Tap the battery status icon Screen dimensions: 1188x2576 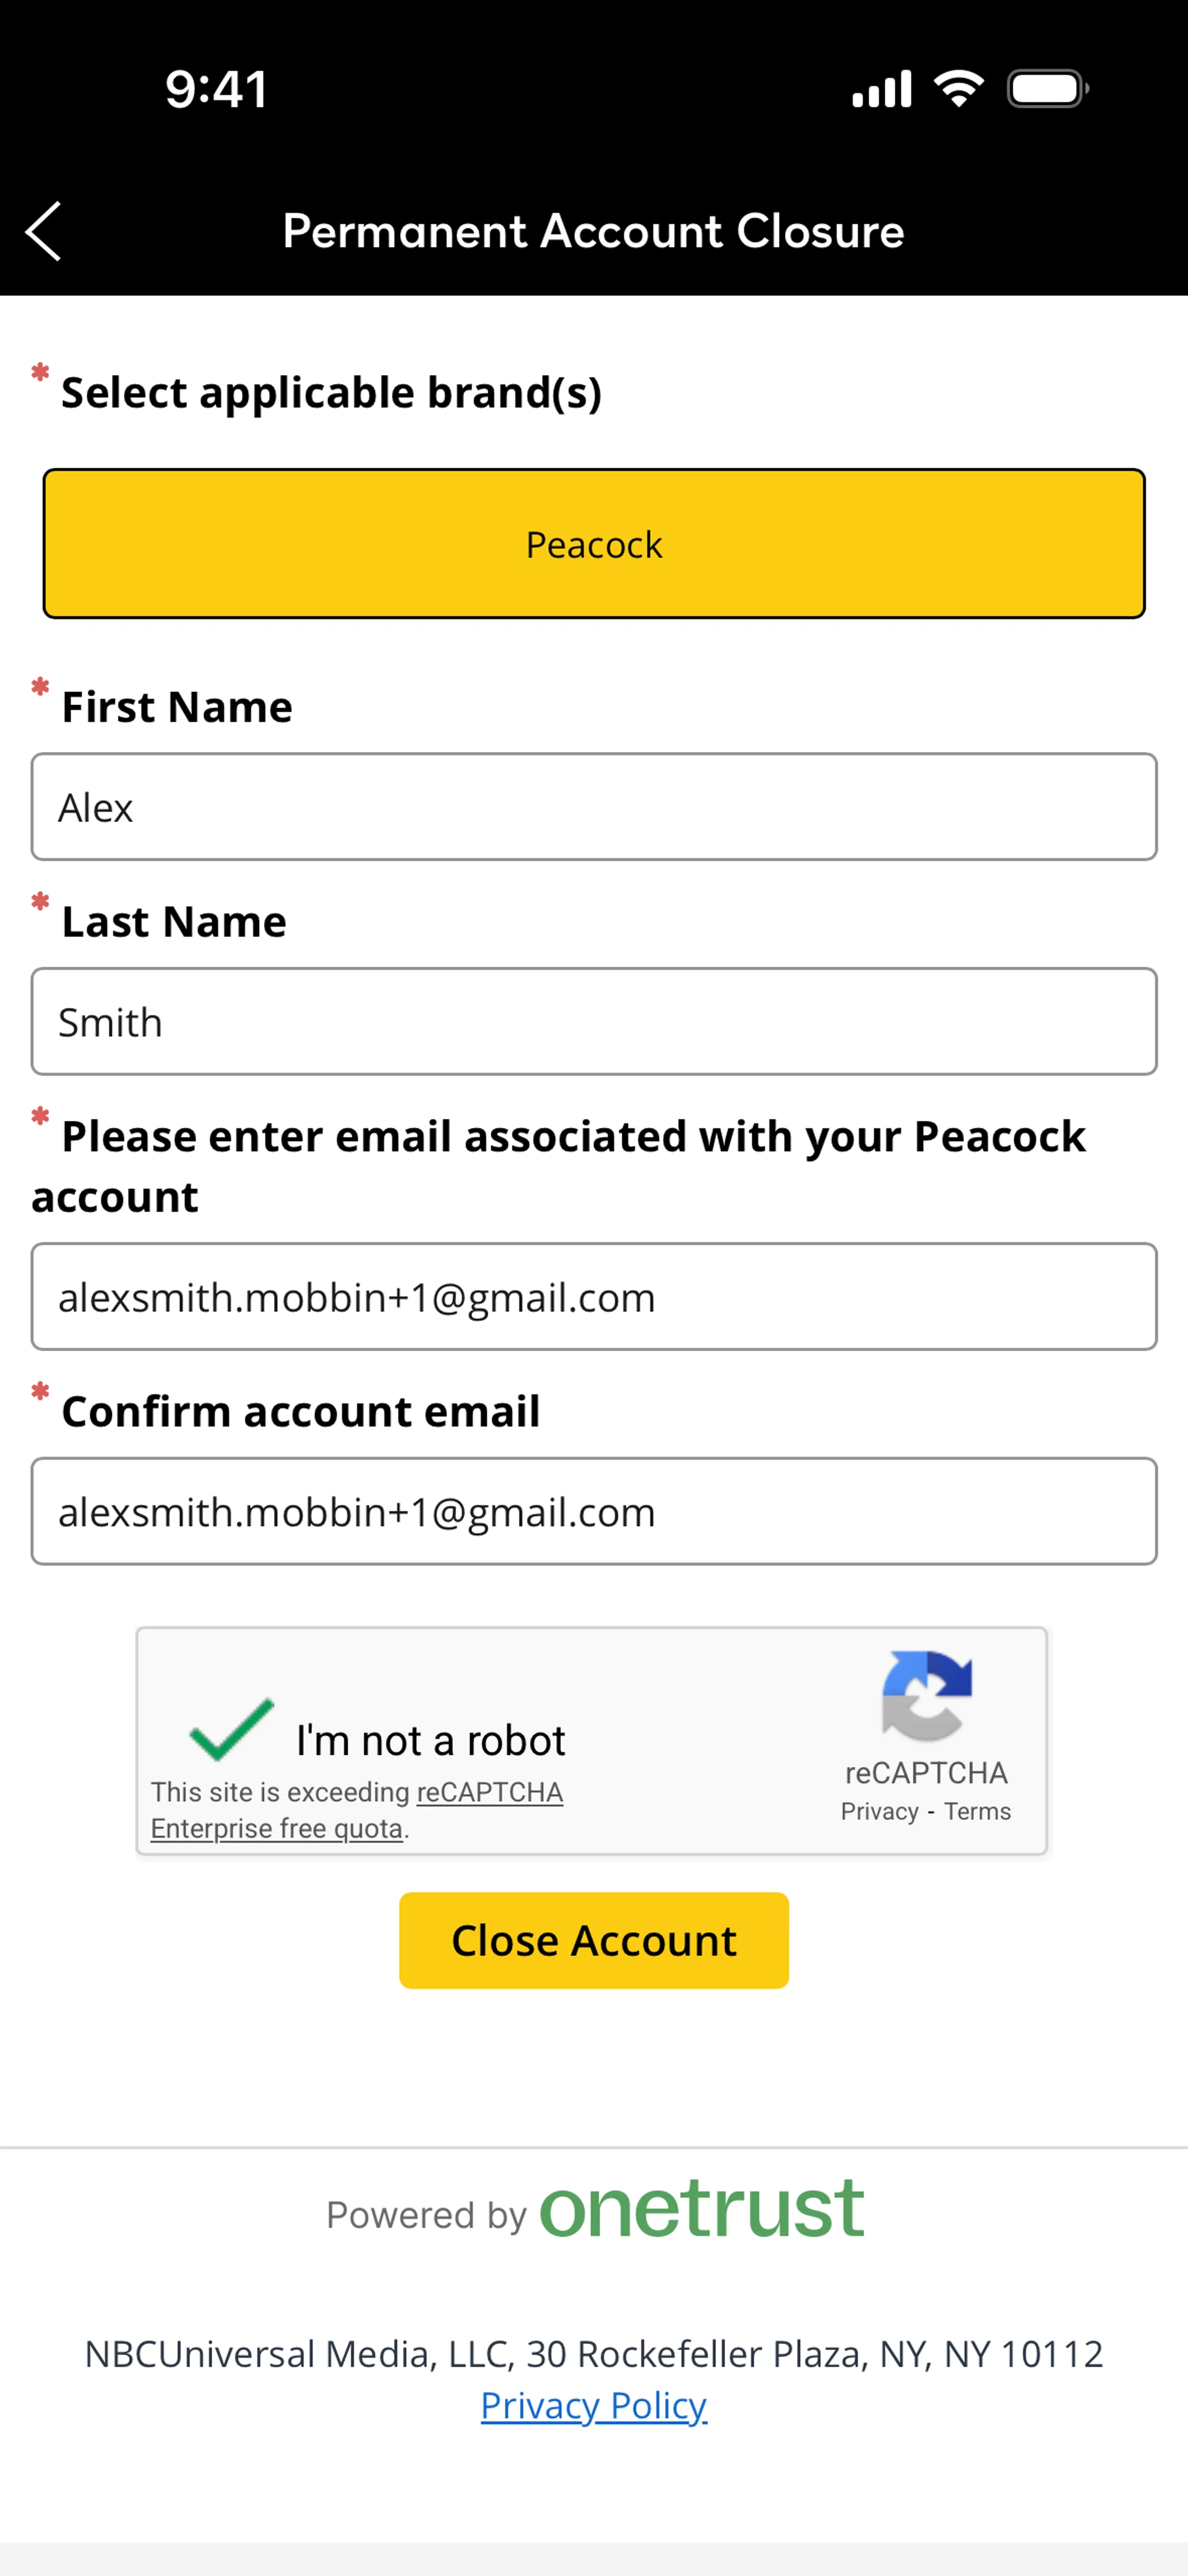tap(1047, 89)
